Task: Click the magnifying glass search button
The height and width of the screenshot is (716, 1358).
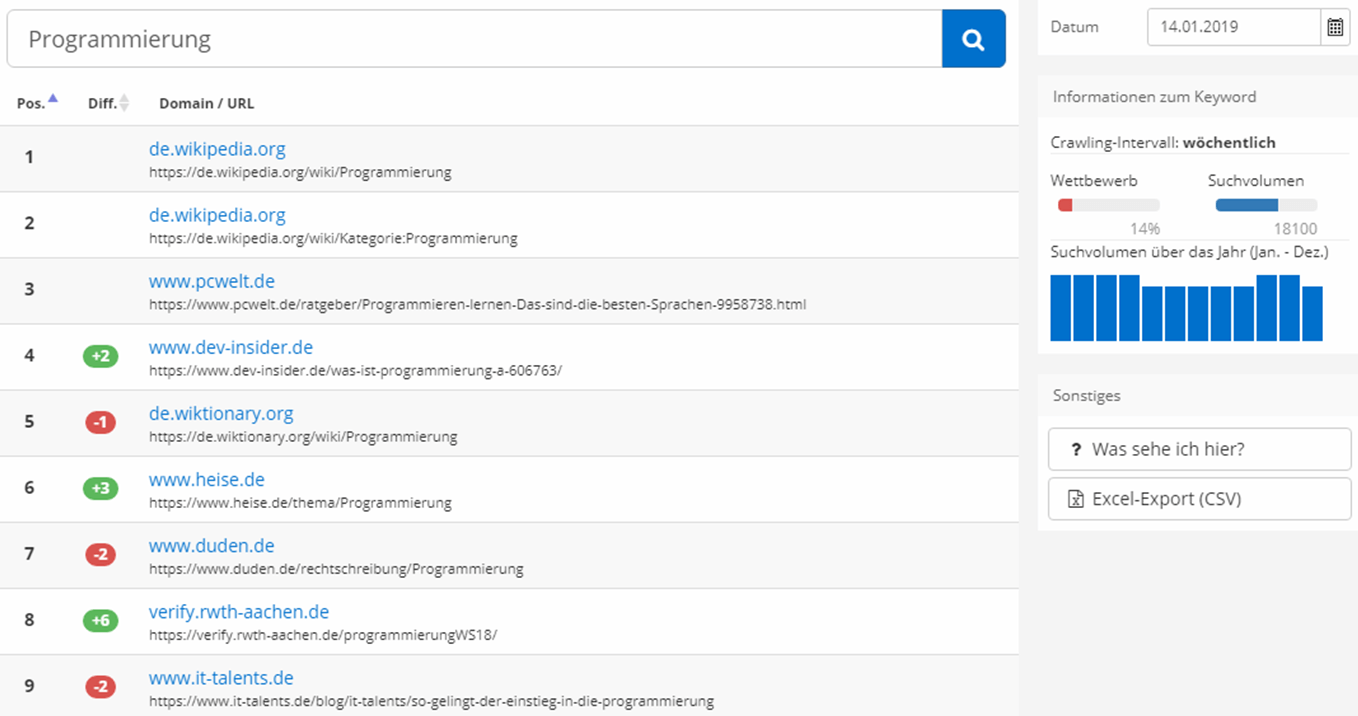Action: click(973, 39)
